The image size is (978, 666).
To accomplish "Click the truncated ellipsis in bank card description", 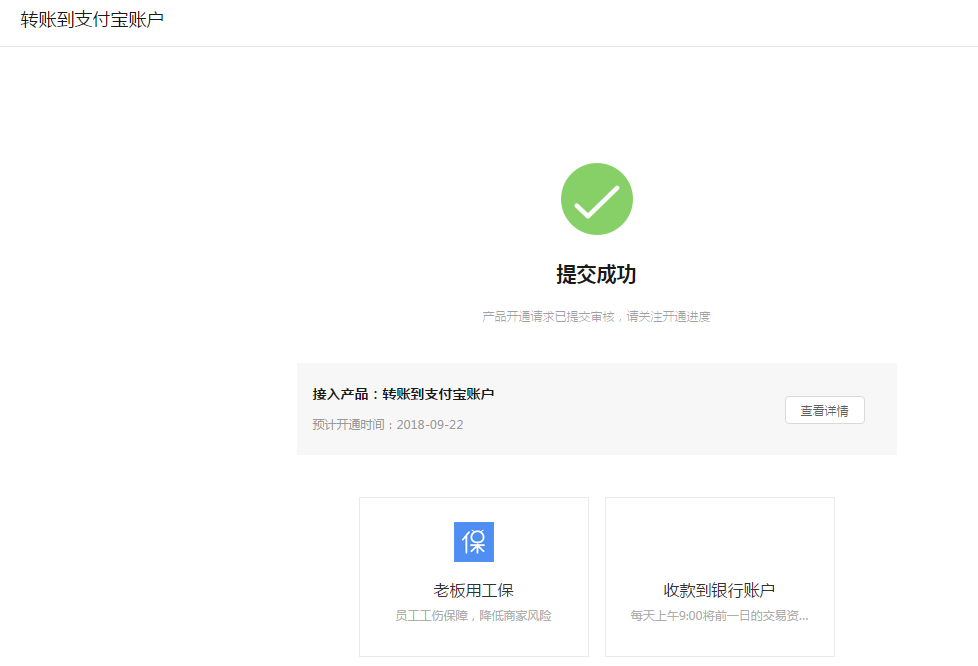I will pos(802,617).
